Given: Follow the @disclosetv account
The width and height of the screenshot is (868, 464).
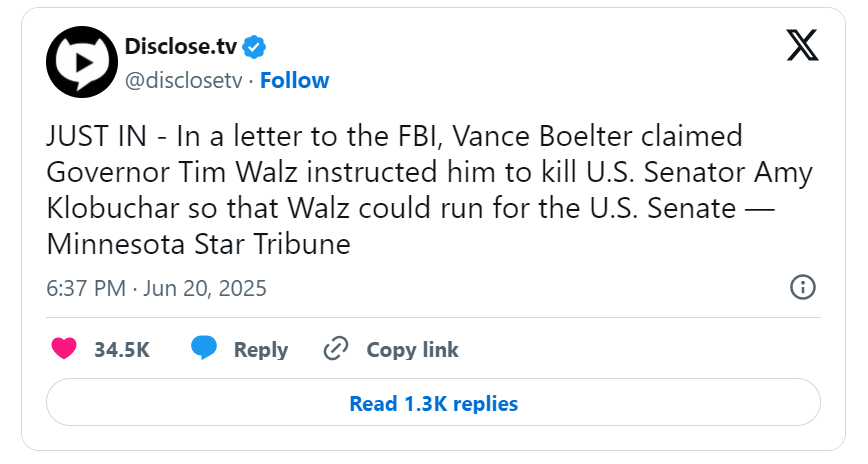Looking at the screenshot, I should [x=294, y=80].
